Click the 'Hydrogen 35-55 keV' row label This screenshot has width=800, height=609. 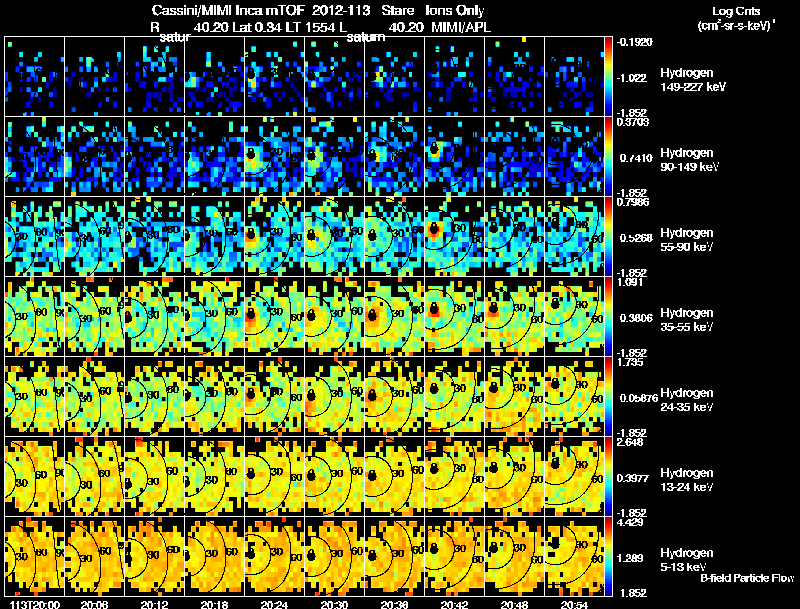[x=687, y=320]
